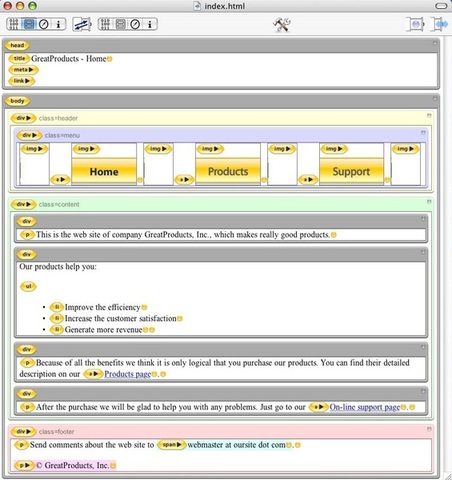Select li tag of 'Improve the efficiency'

(x=57, y=307)
